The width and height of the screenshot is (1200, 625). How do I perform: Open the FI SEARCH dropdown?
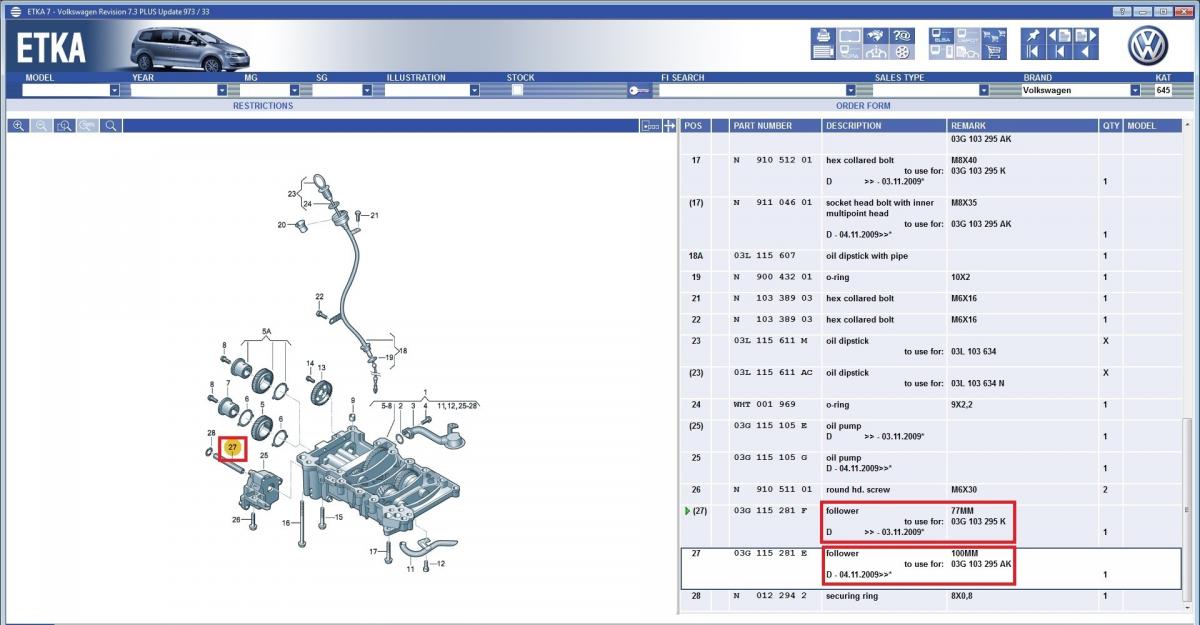[850, 90]
